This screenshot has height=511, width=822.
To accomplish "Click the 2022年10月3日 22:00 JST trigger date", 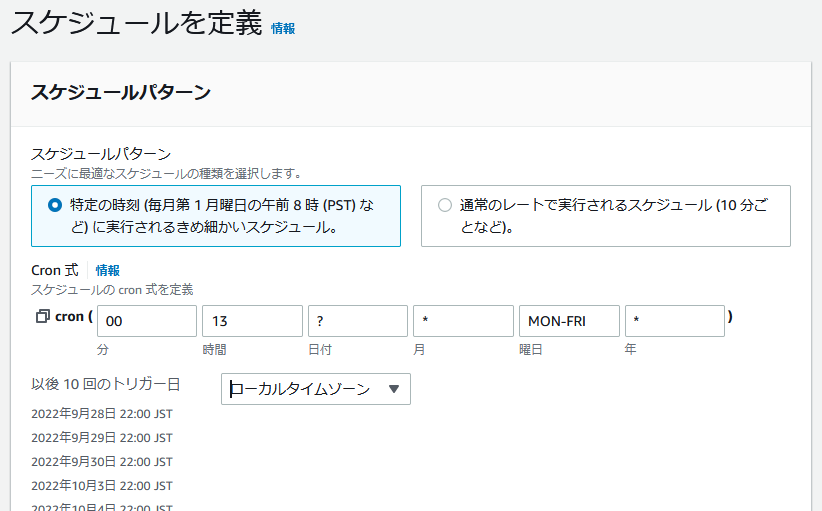I will [x=102, y=486].
